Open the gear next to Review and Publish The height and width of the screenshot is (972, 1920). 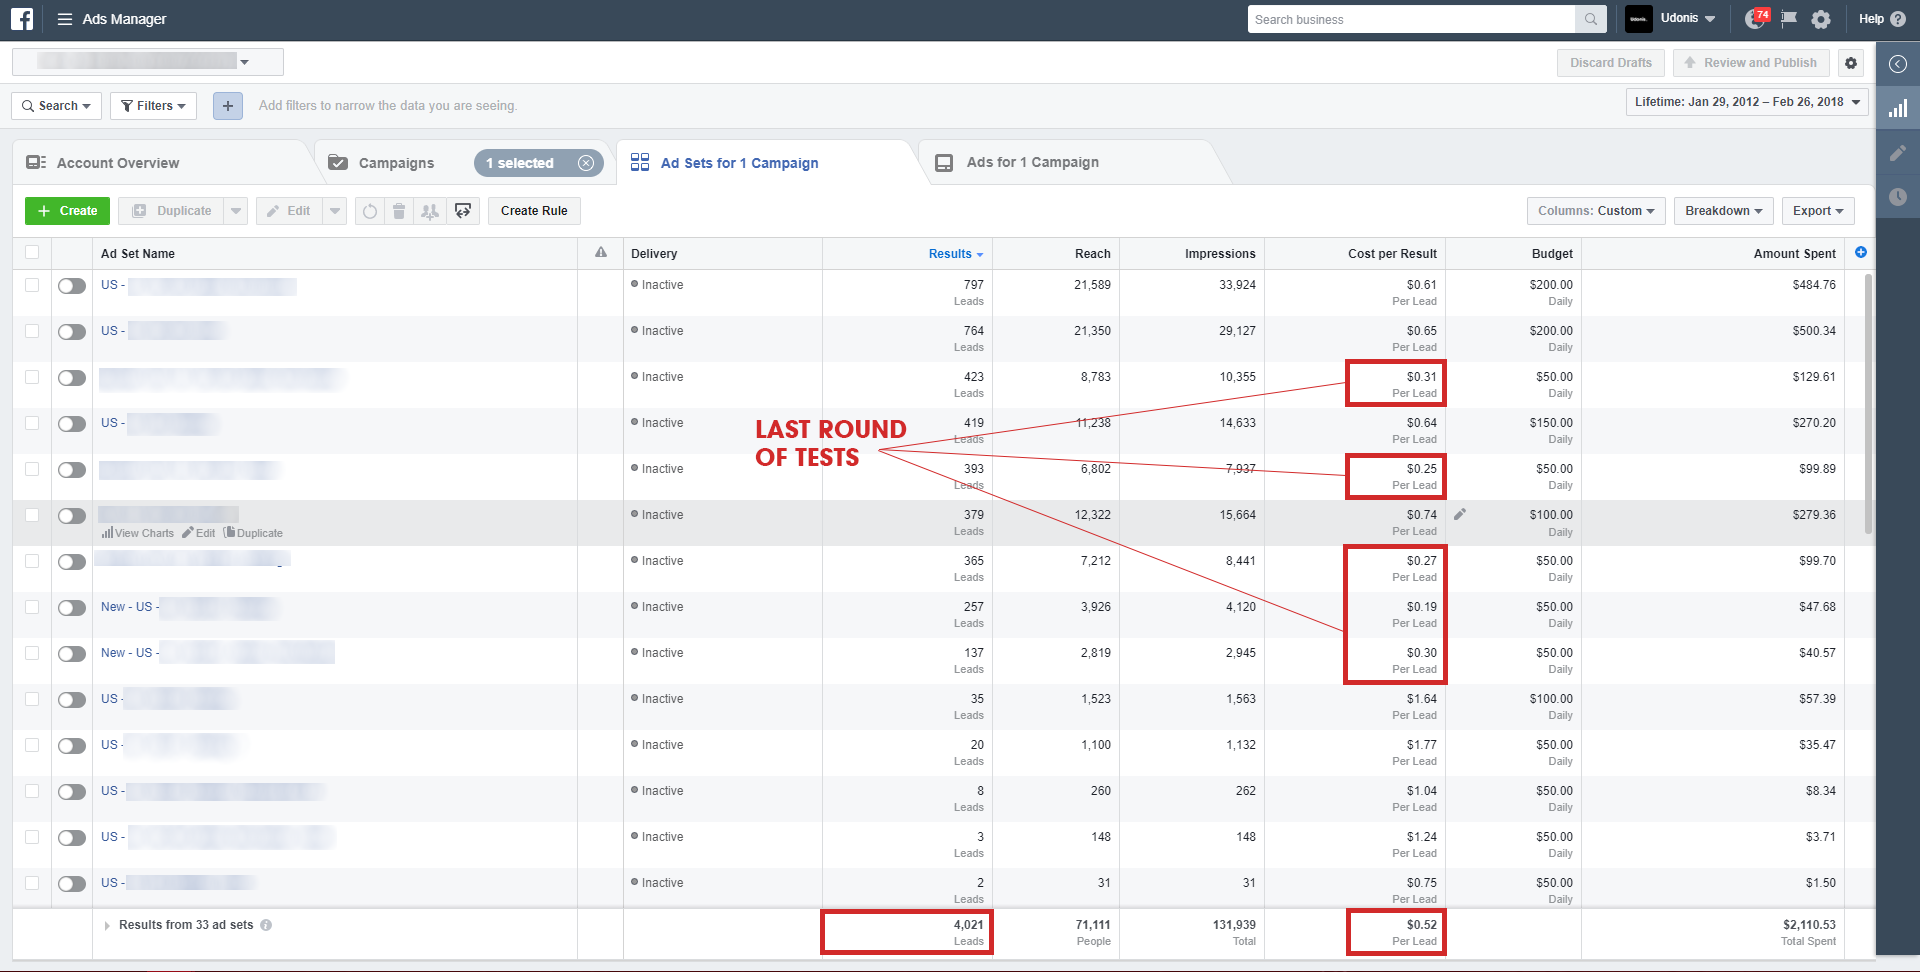pos(1851,63)
